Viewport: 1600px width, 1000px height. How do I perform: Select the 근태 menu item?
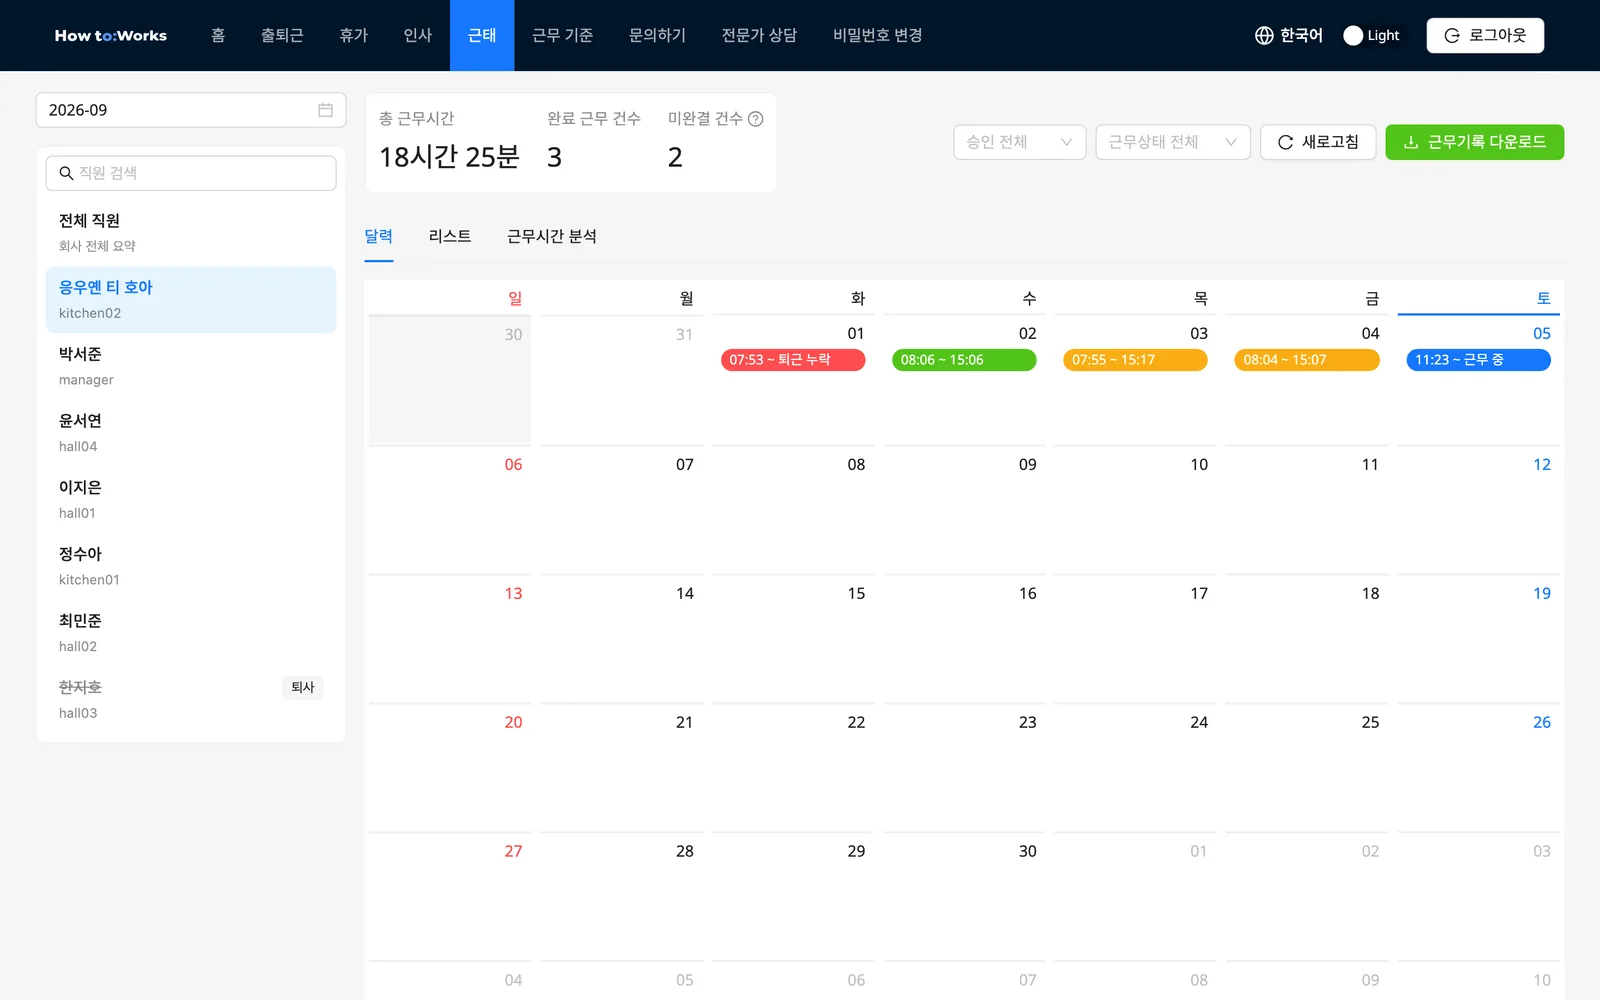pos(482,36)
